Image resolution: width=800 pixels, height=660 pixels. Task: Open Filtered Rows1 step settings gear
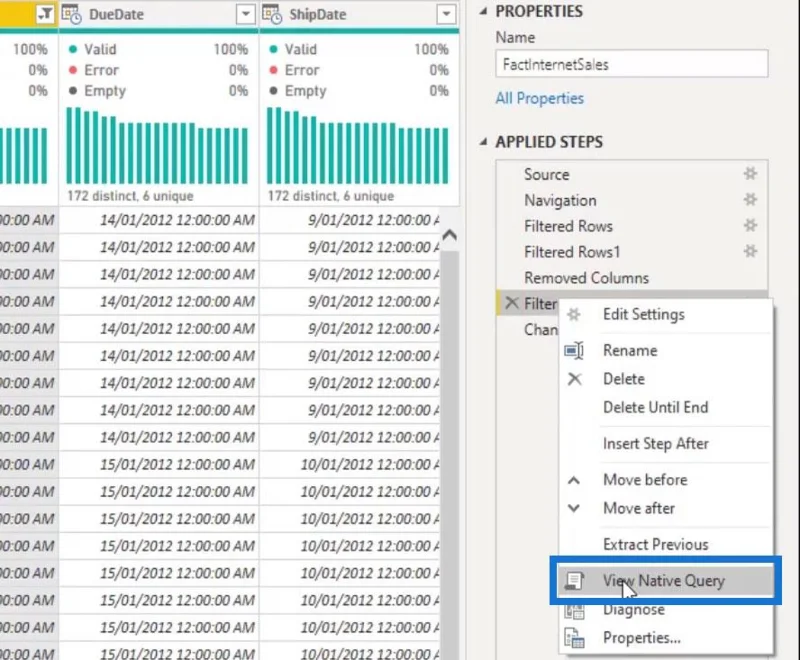pyautogui.click(x=750, y=251)
